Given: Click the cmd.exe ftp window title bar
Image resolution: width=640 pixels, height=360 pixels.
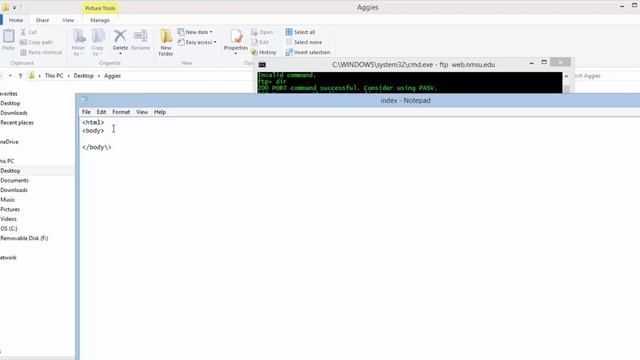Looking at the screenshot, I should pos(413,64).
